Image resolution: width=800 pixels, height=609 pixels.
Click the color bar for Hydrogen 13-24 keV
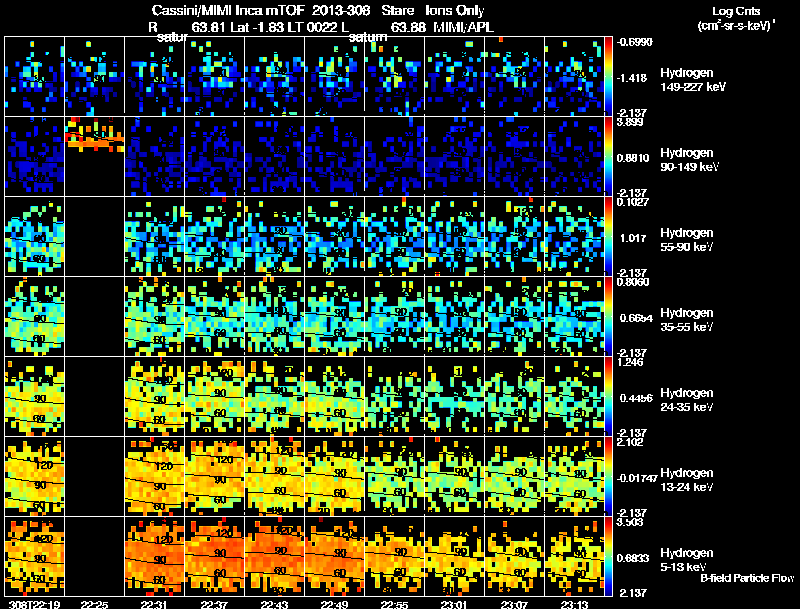tap(608, 476)
